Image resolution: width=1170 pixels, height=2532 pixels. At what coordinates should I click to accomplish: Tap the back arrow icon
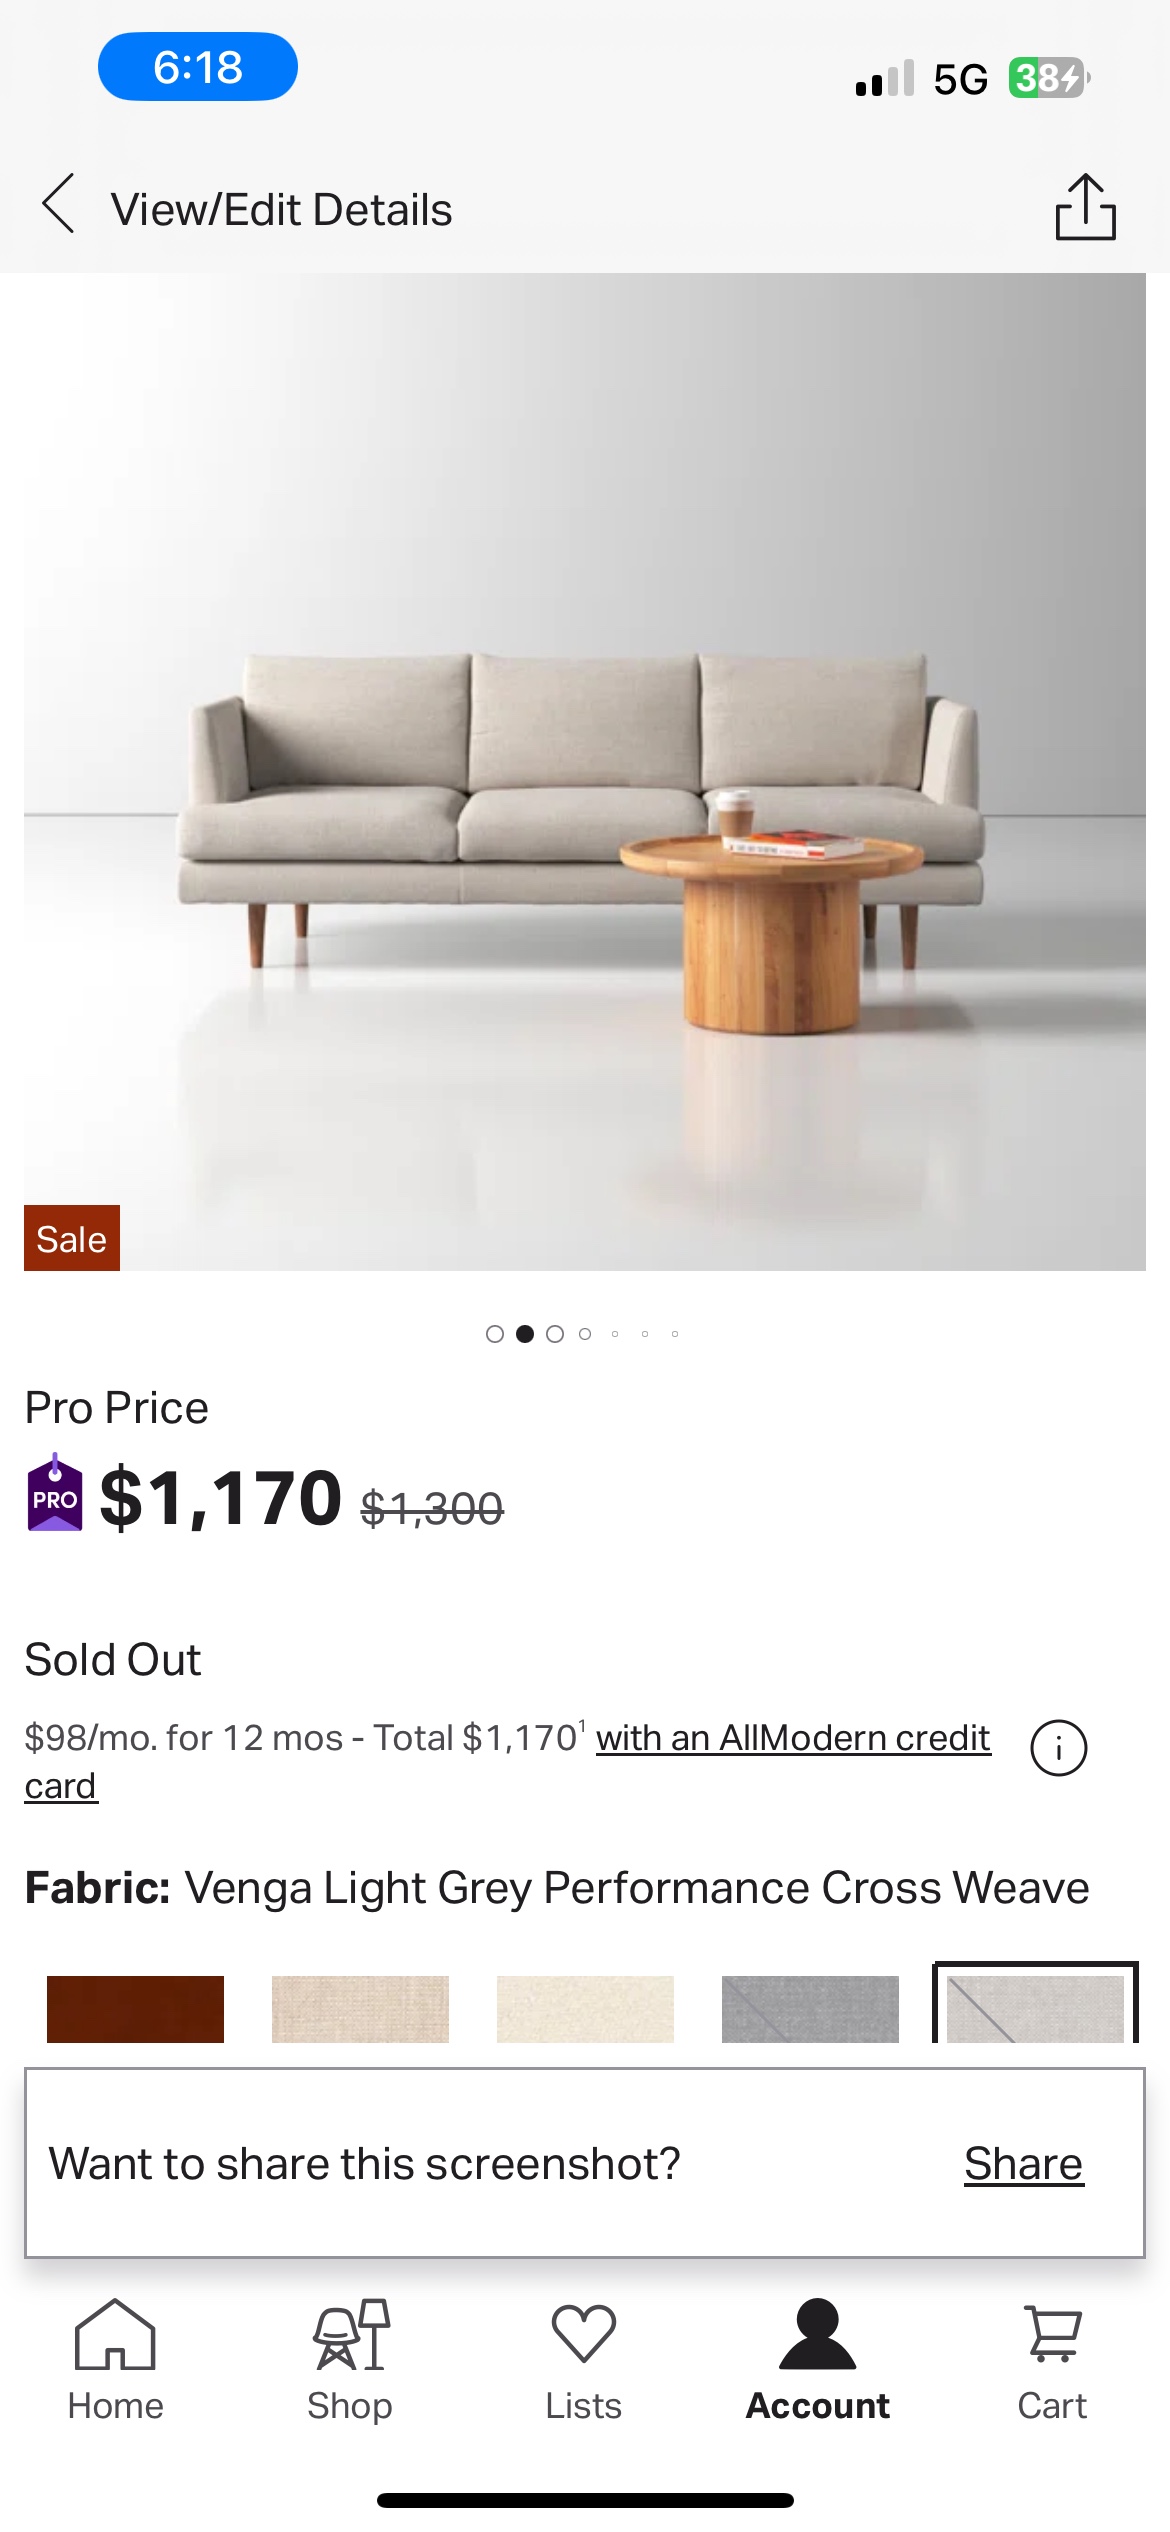59,204
